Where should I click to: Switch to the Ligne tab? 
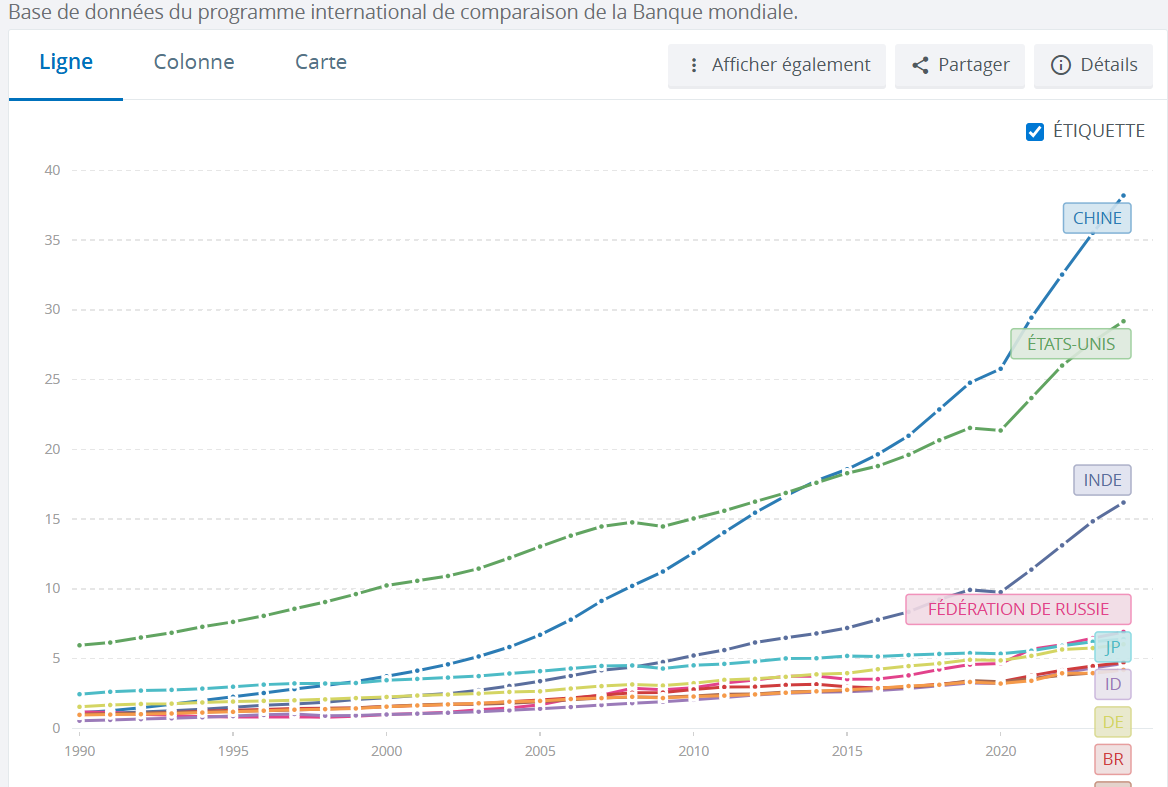coord(66,62)
